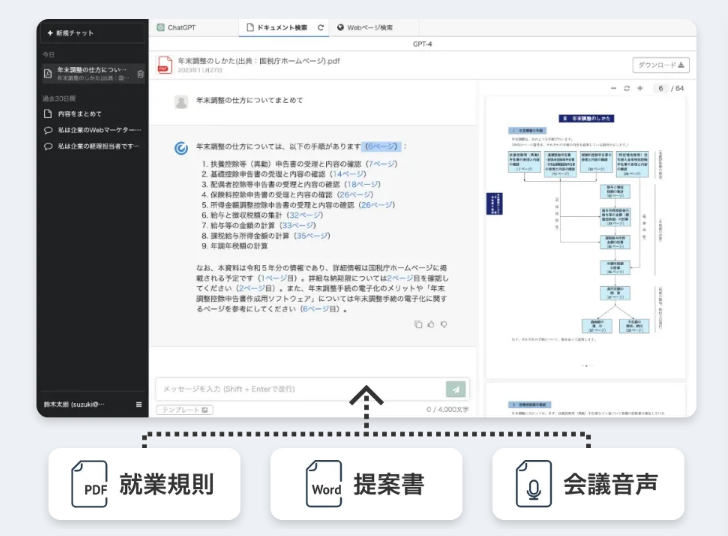
Task: Open the 26ページ link for 保険料控除申告書
Action: (355, 195)
